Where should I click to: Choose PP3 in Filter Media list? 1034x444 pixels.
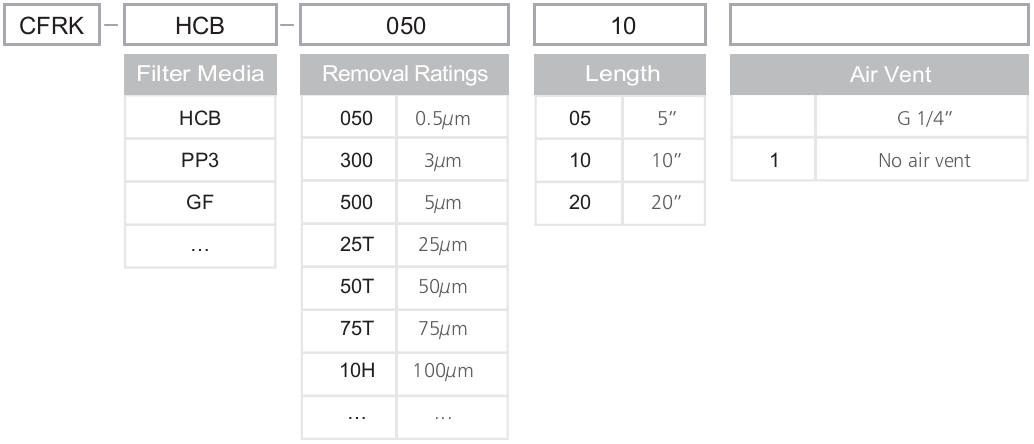click(200, 161)
